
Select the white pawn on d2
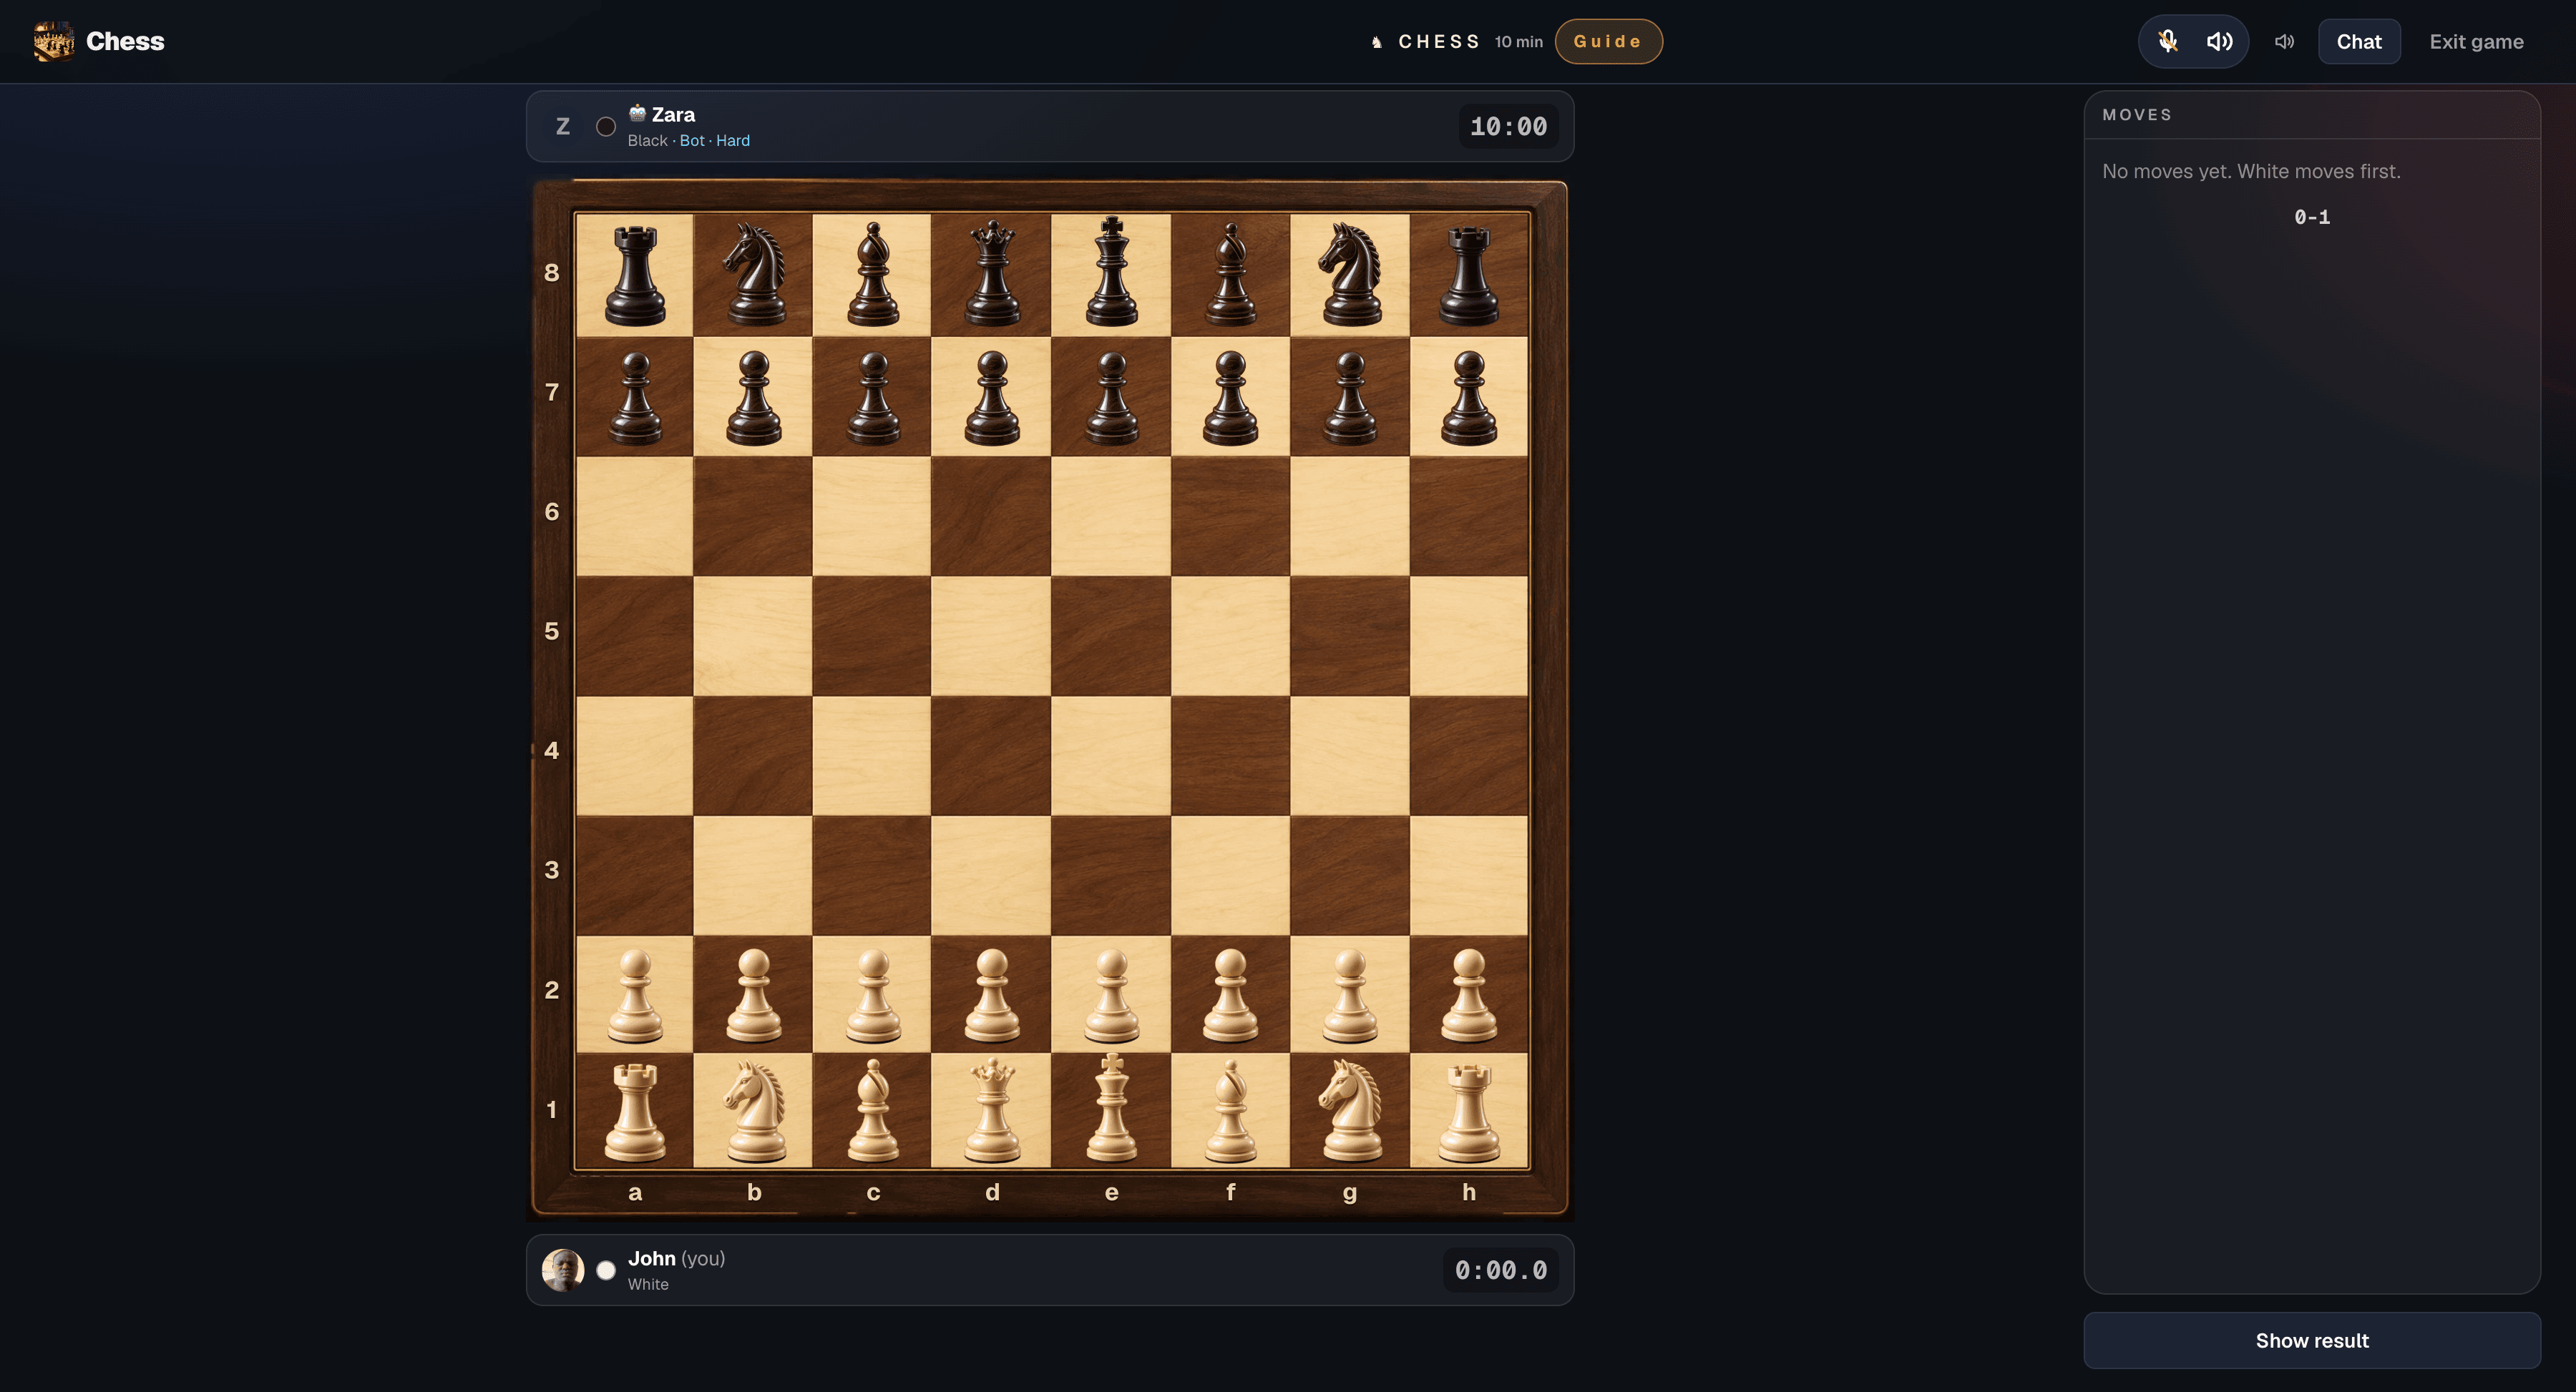click(x=992, y=995)
